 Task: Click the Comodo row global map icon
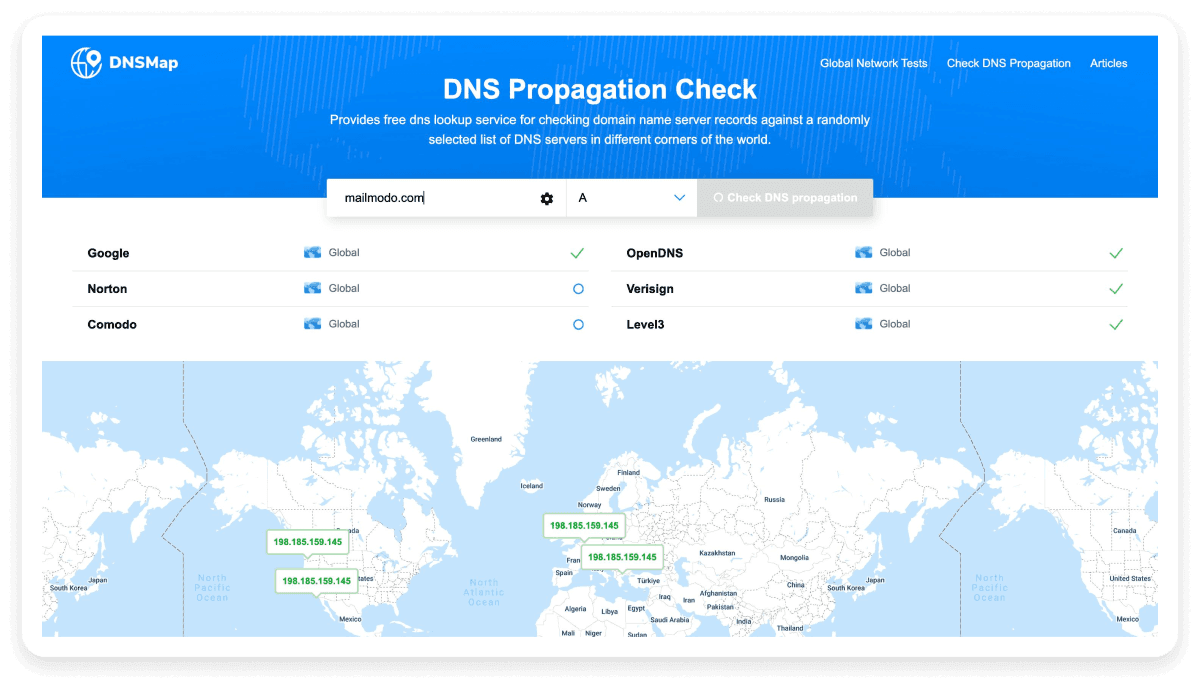(313, 324)
